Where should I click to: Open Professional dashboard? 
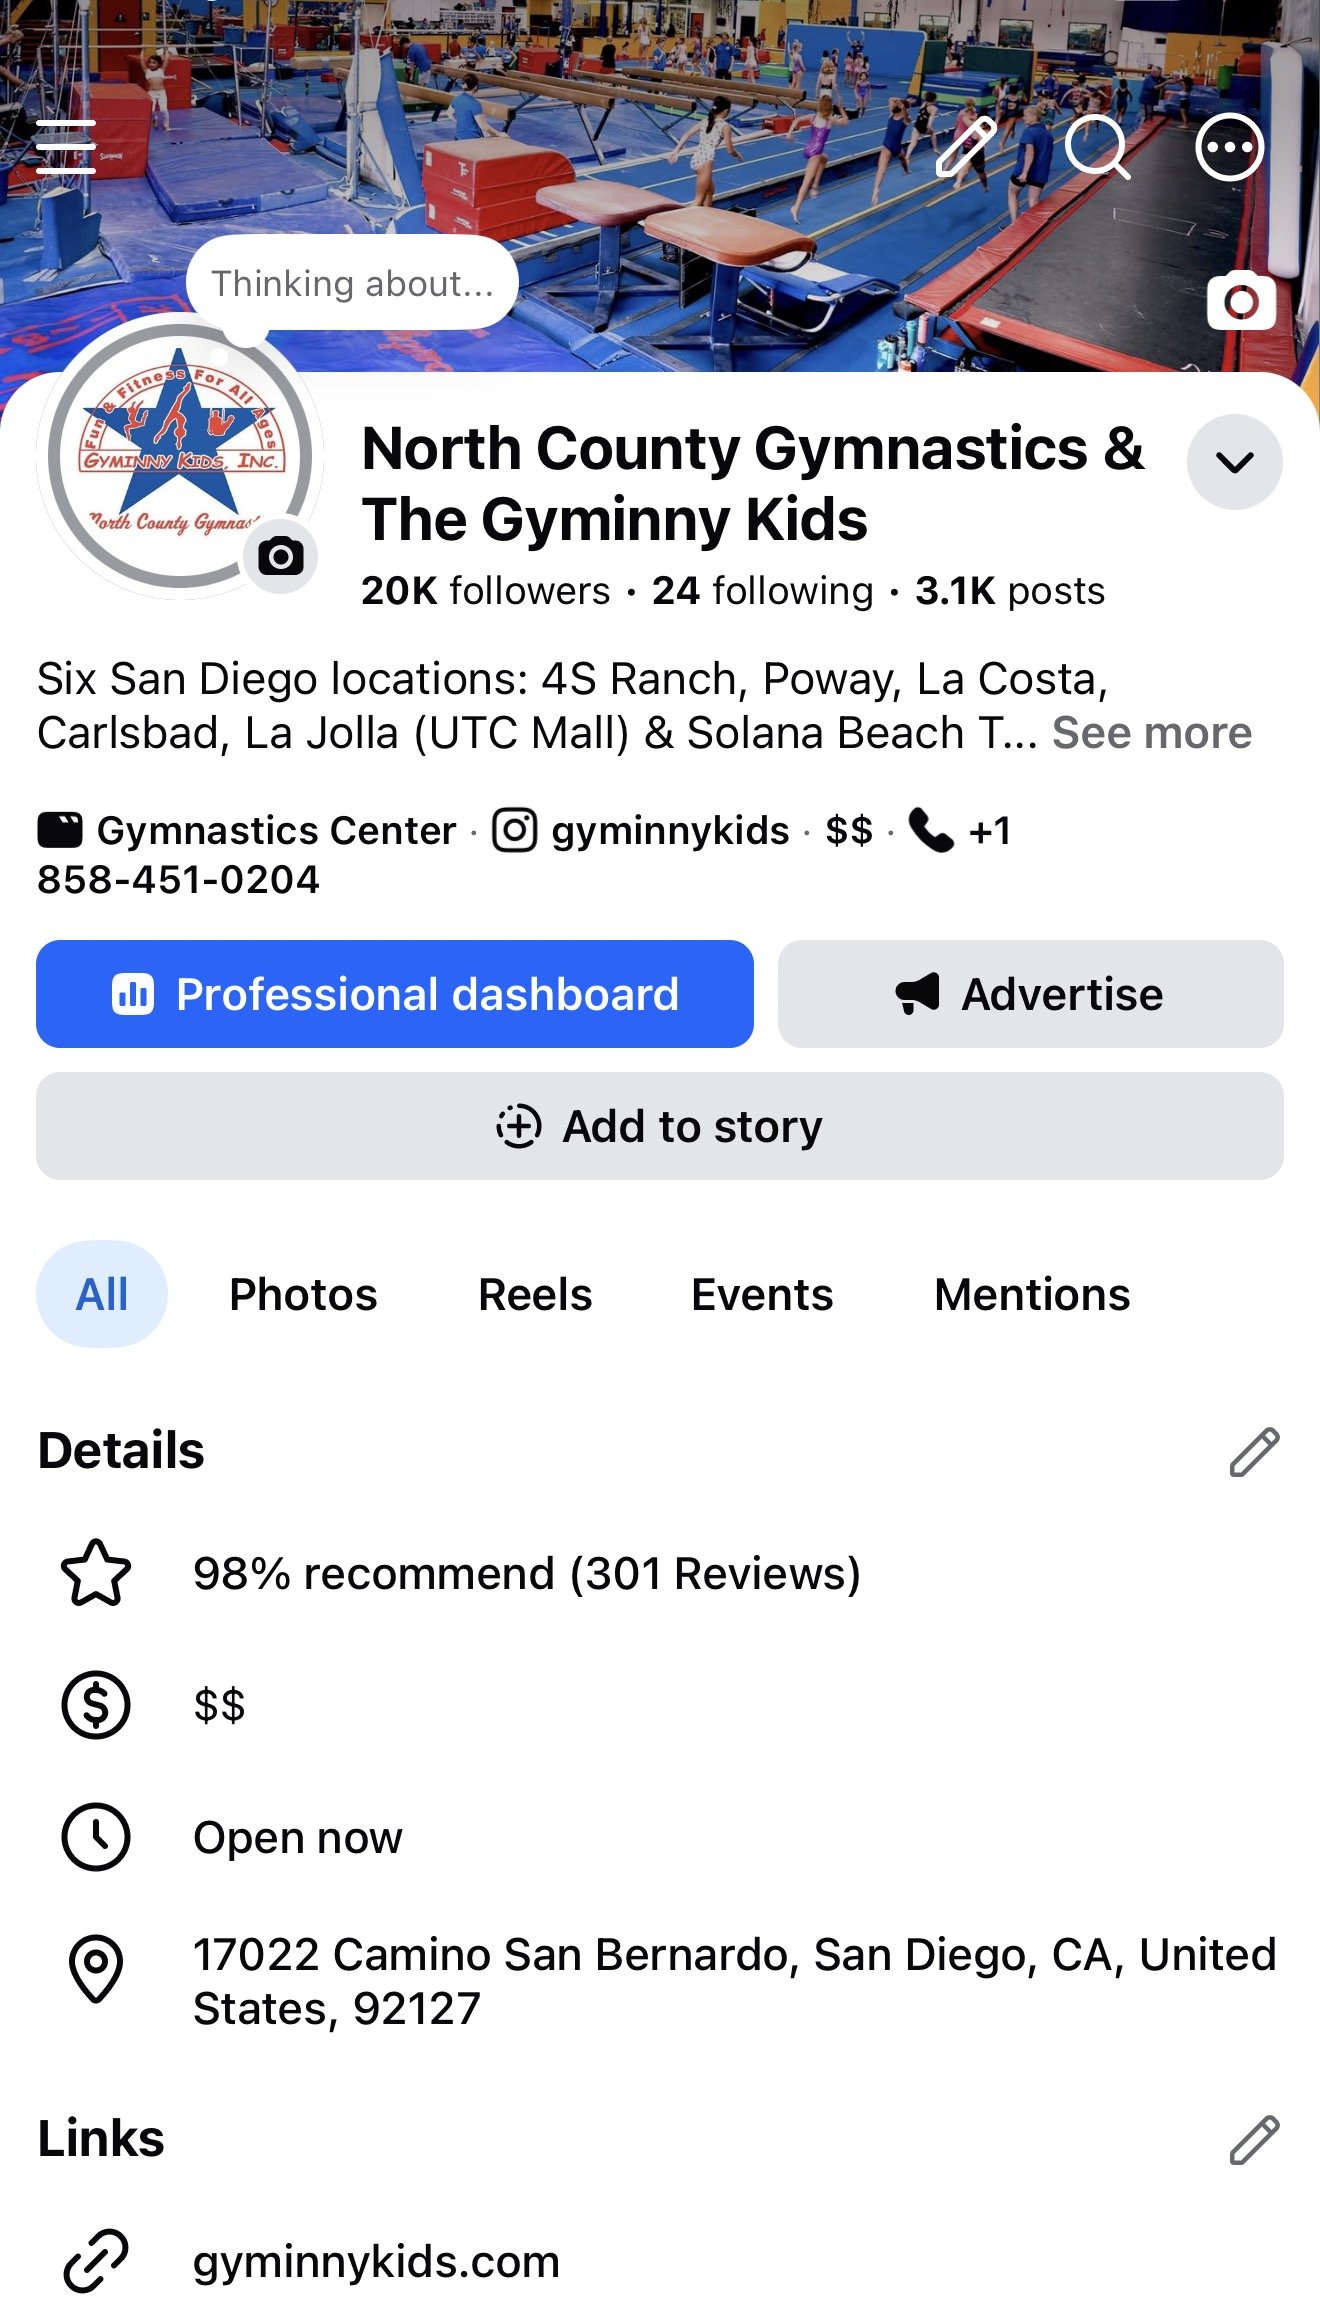point(395,994)
